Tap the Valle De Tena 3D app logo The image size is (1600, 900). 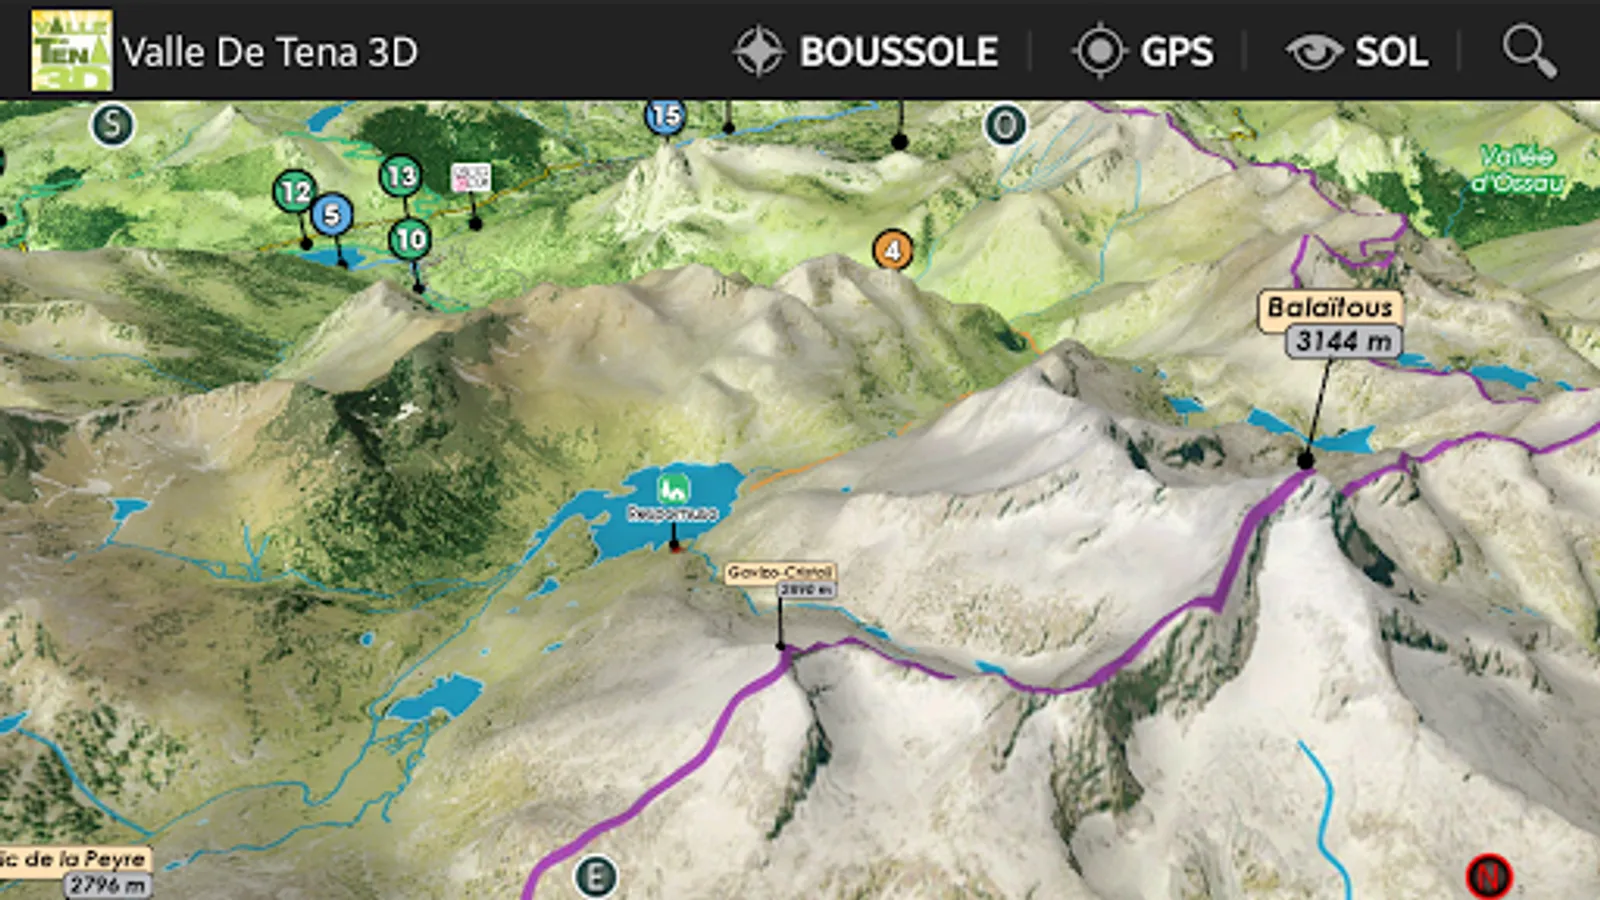[x=72, y=51]
